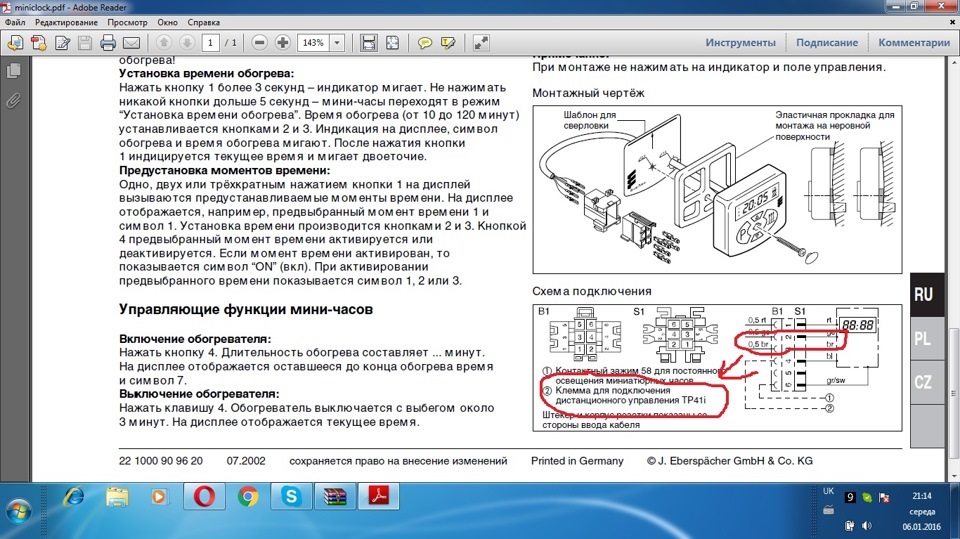
Task: Click the power plug tray icon
Action: point(850,526)
